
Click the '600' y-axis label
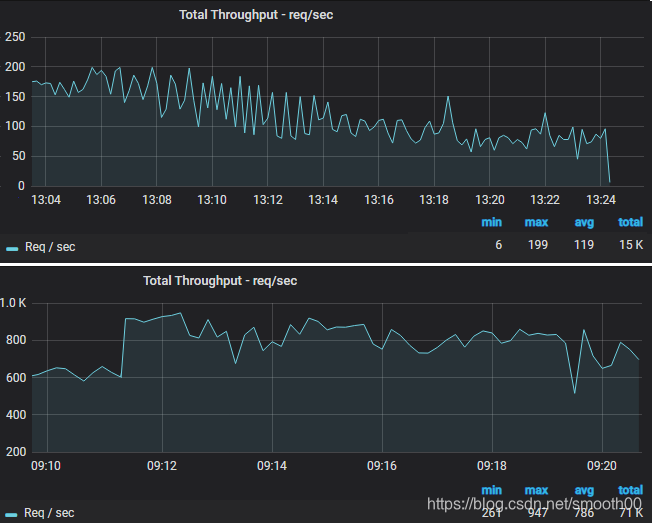16,378
